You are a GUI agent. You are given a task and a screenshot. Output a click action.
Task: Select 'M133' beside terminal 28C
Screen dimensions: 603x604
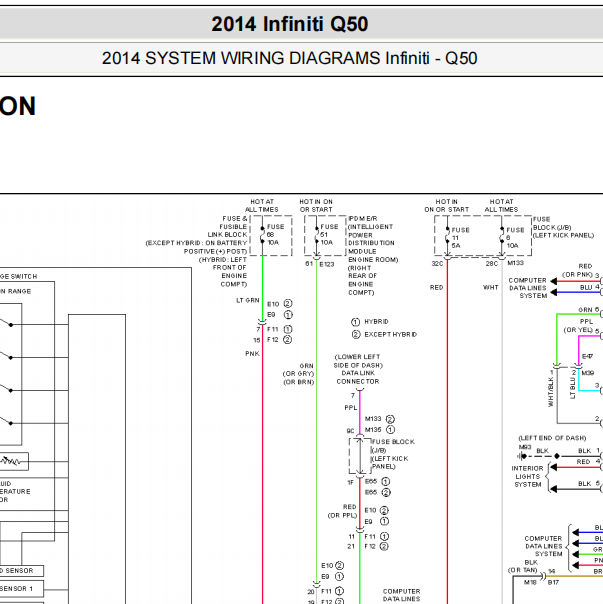click(515, 263)
